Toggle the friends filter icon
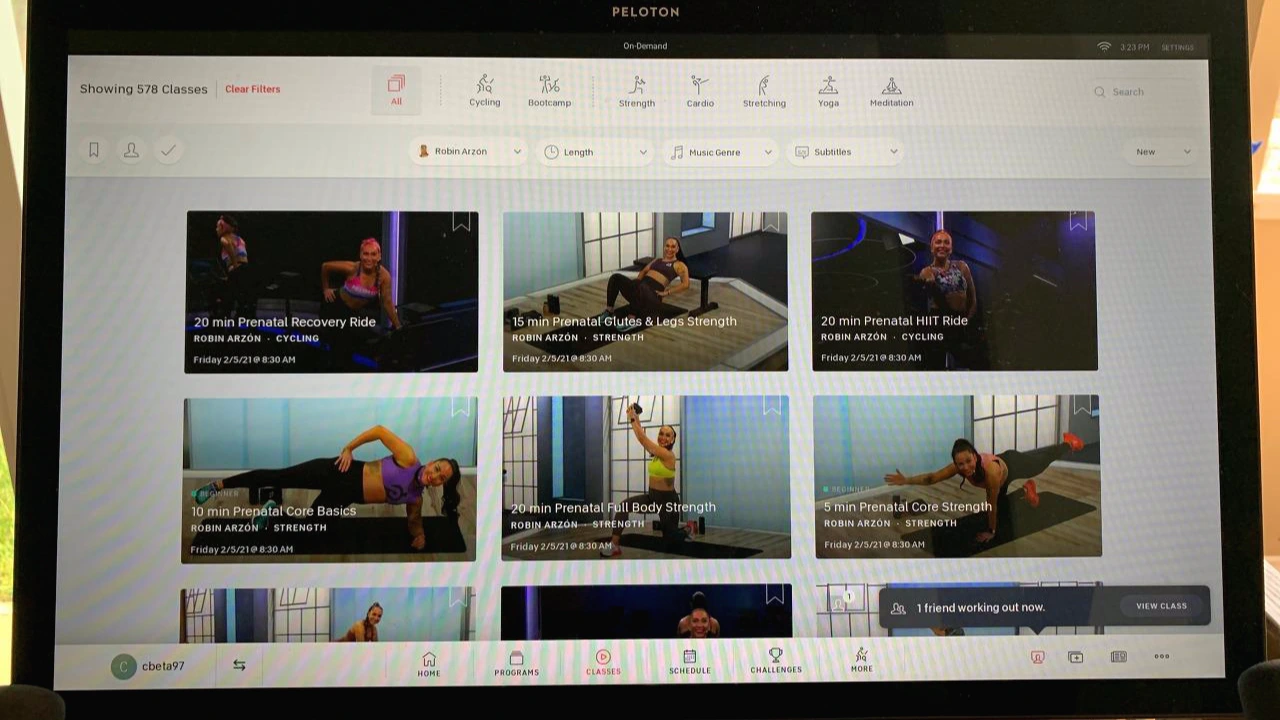This screenshot has height=720, width=1280. pyautogui.click(x=131, y=150)
